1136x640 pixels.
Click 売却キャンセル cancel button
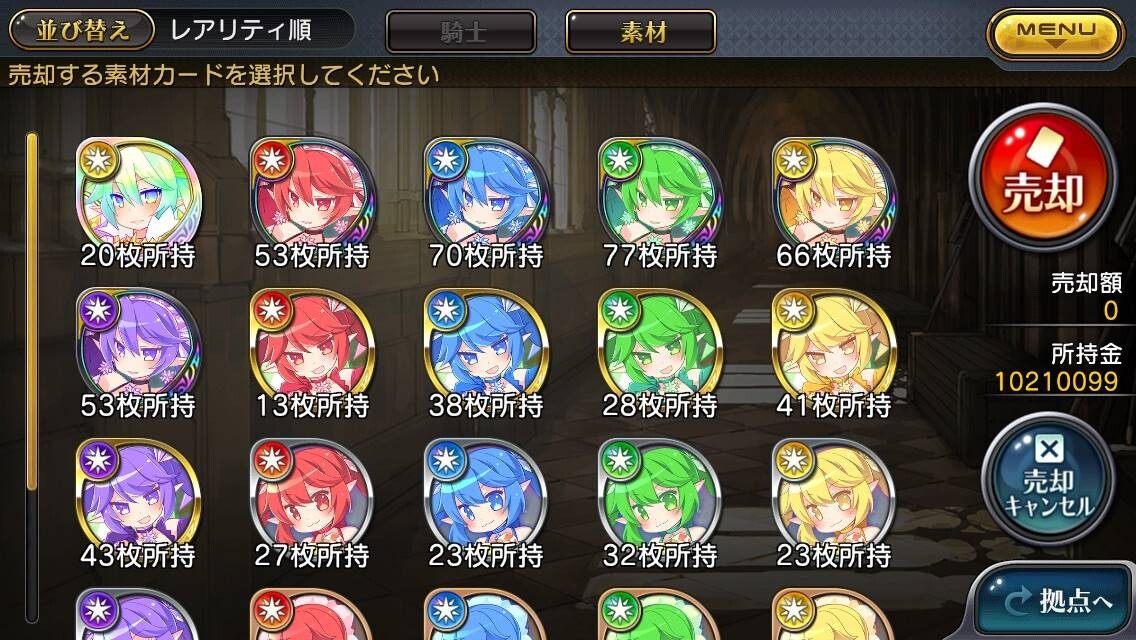coord(1048,479)
